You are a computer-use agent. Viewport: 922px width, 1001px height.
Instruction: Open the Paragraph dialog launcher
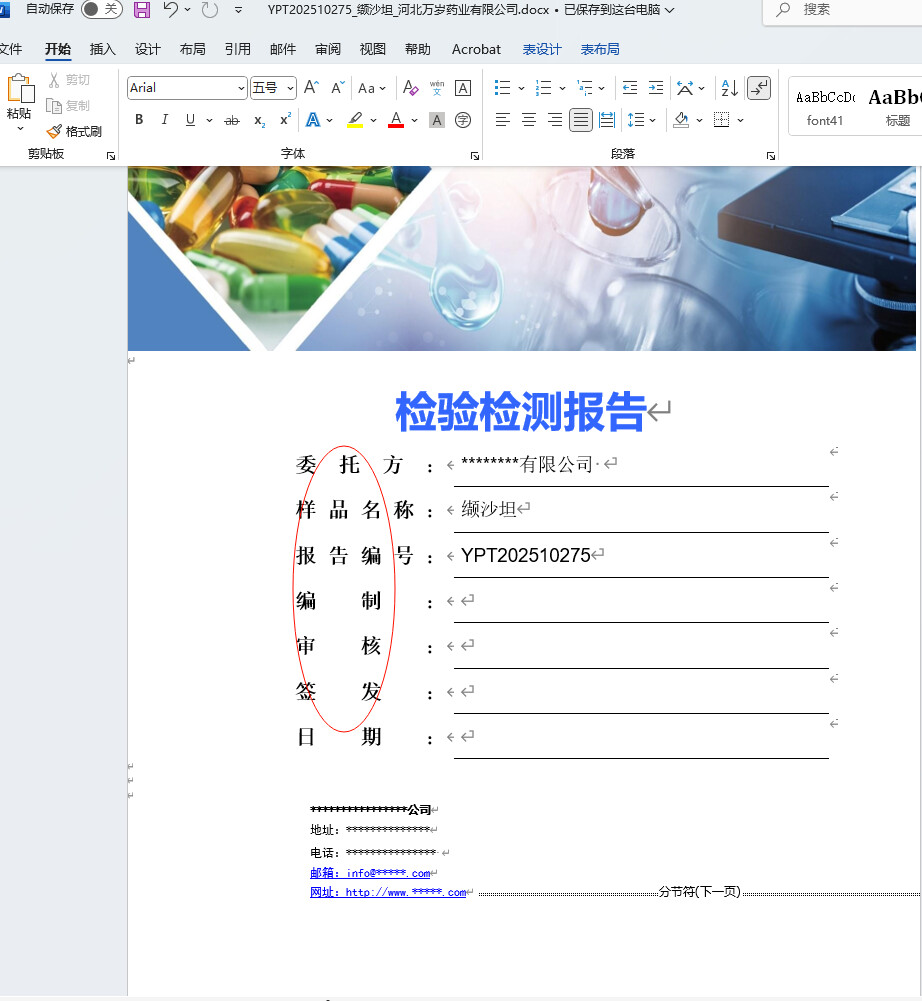(x=771, y=156)
